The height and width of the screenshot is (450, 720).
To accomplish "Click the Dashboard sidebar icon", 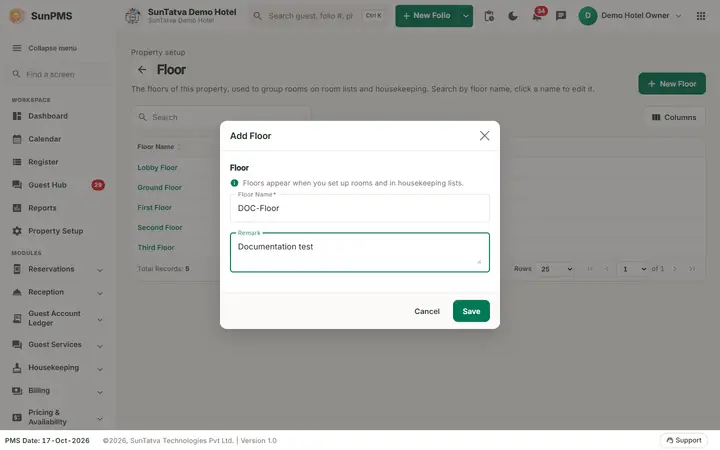I will [17, 116].
